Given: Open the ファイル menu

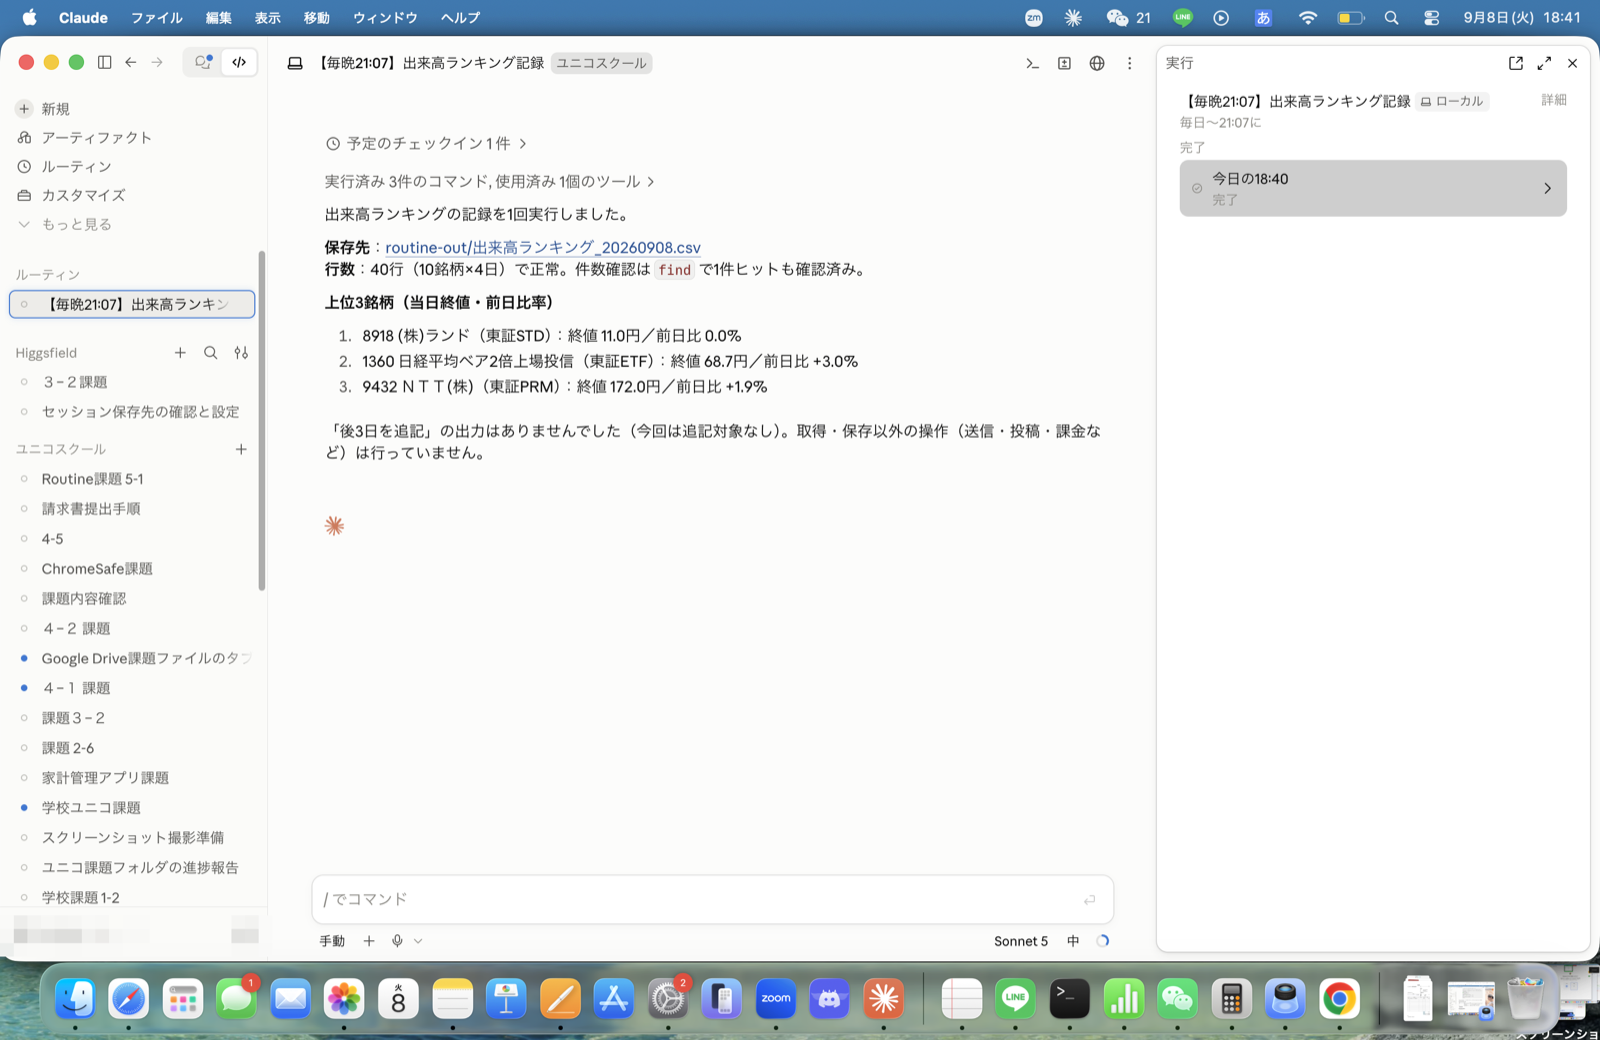Looking at the screenshot, I should click(x=157, y=18).
